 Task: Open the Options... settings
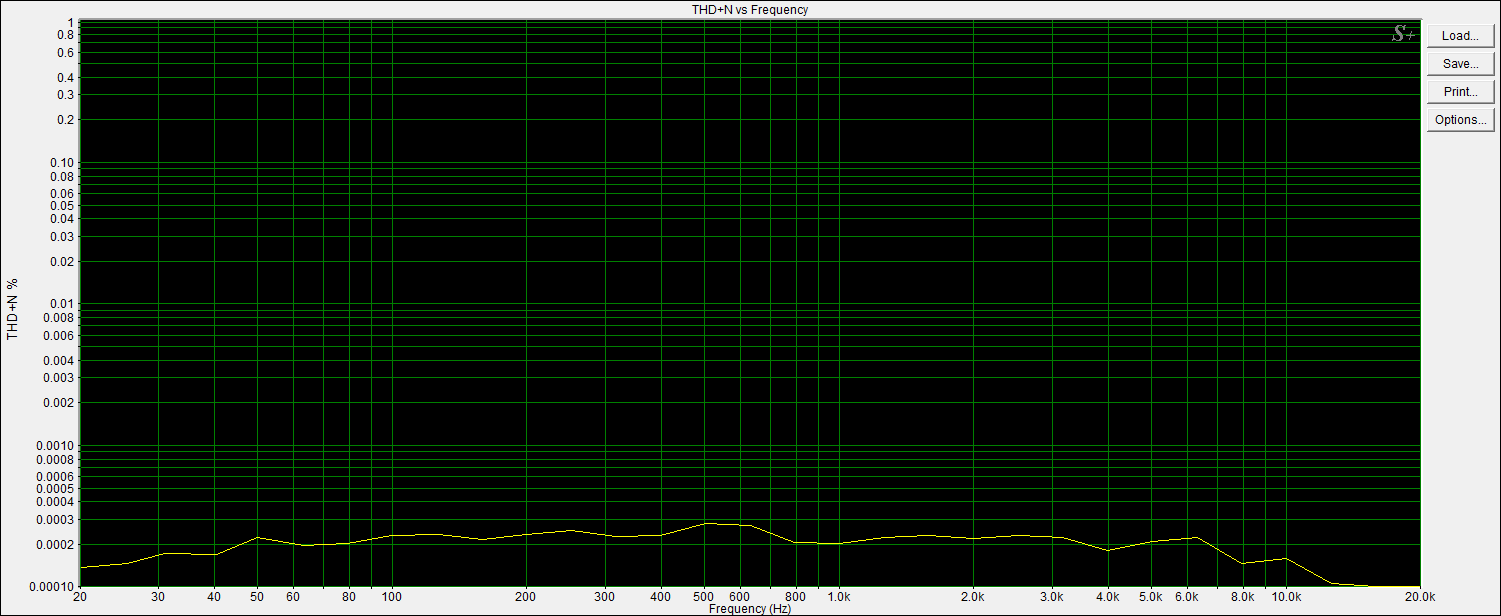[x=1460, y=120]
